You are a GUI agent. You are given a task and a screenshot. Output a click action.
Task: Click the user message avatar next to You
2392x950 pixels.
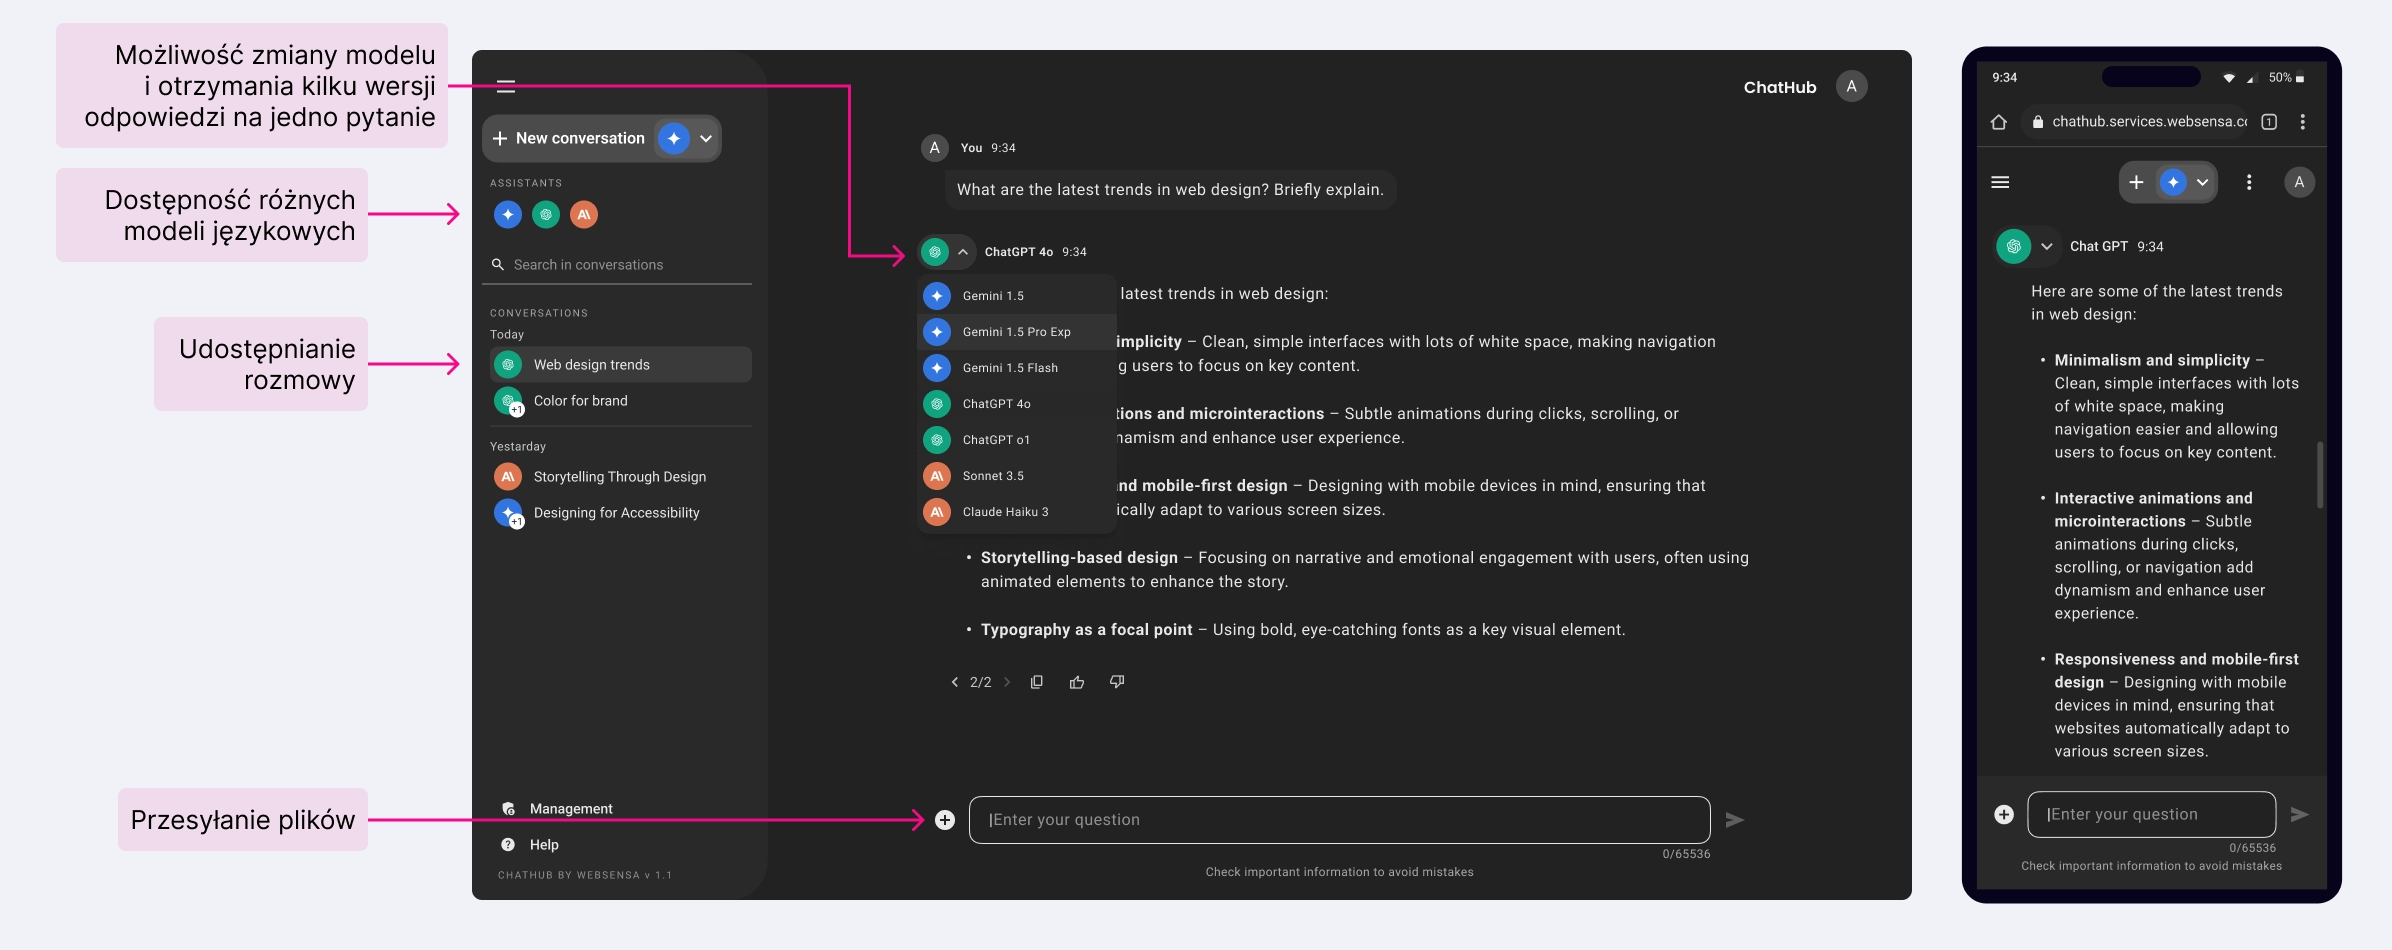[935, 148]
